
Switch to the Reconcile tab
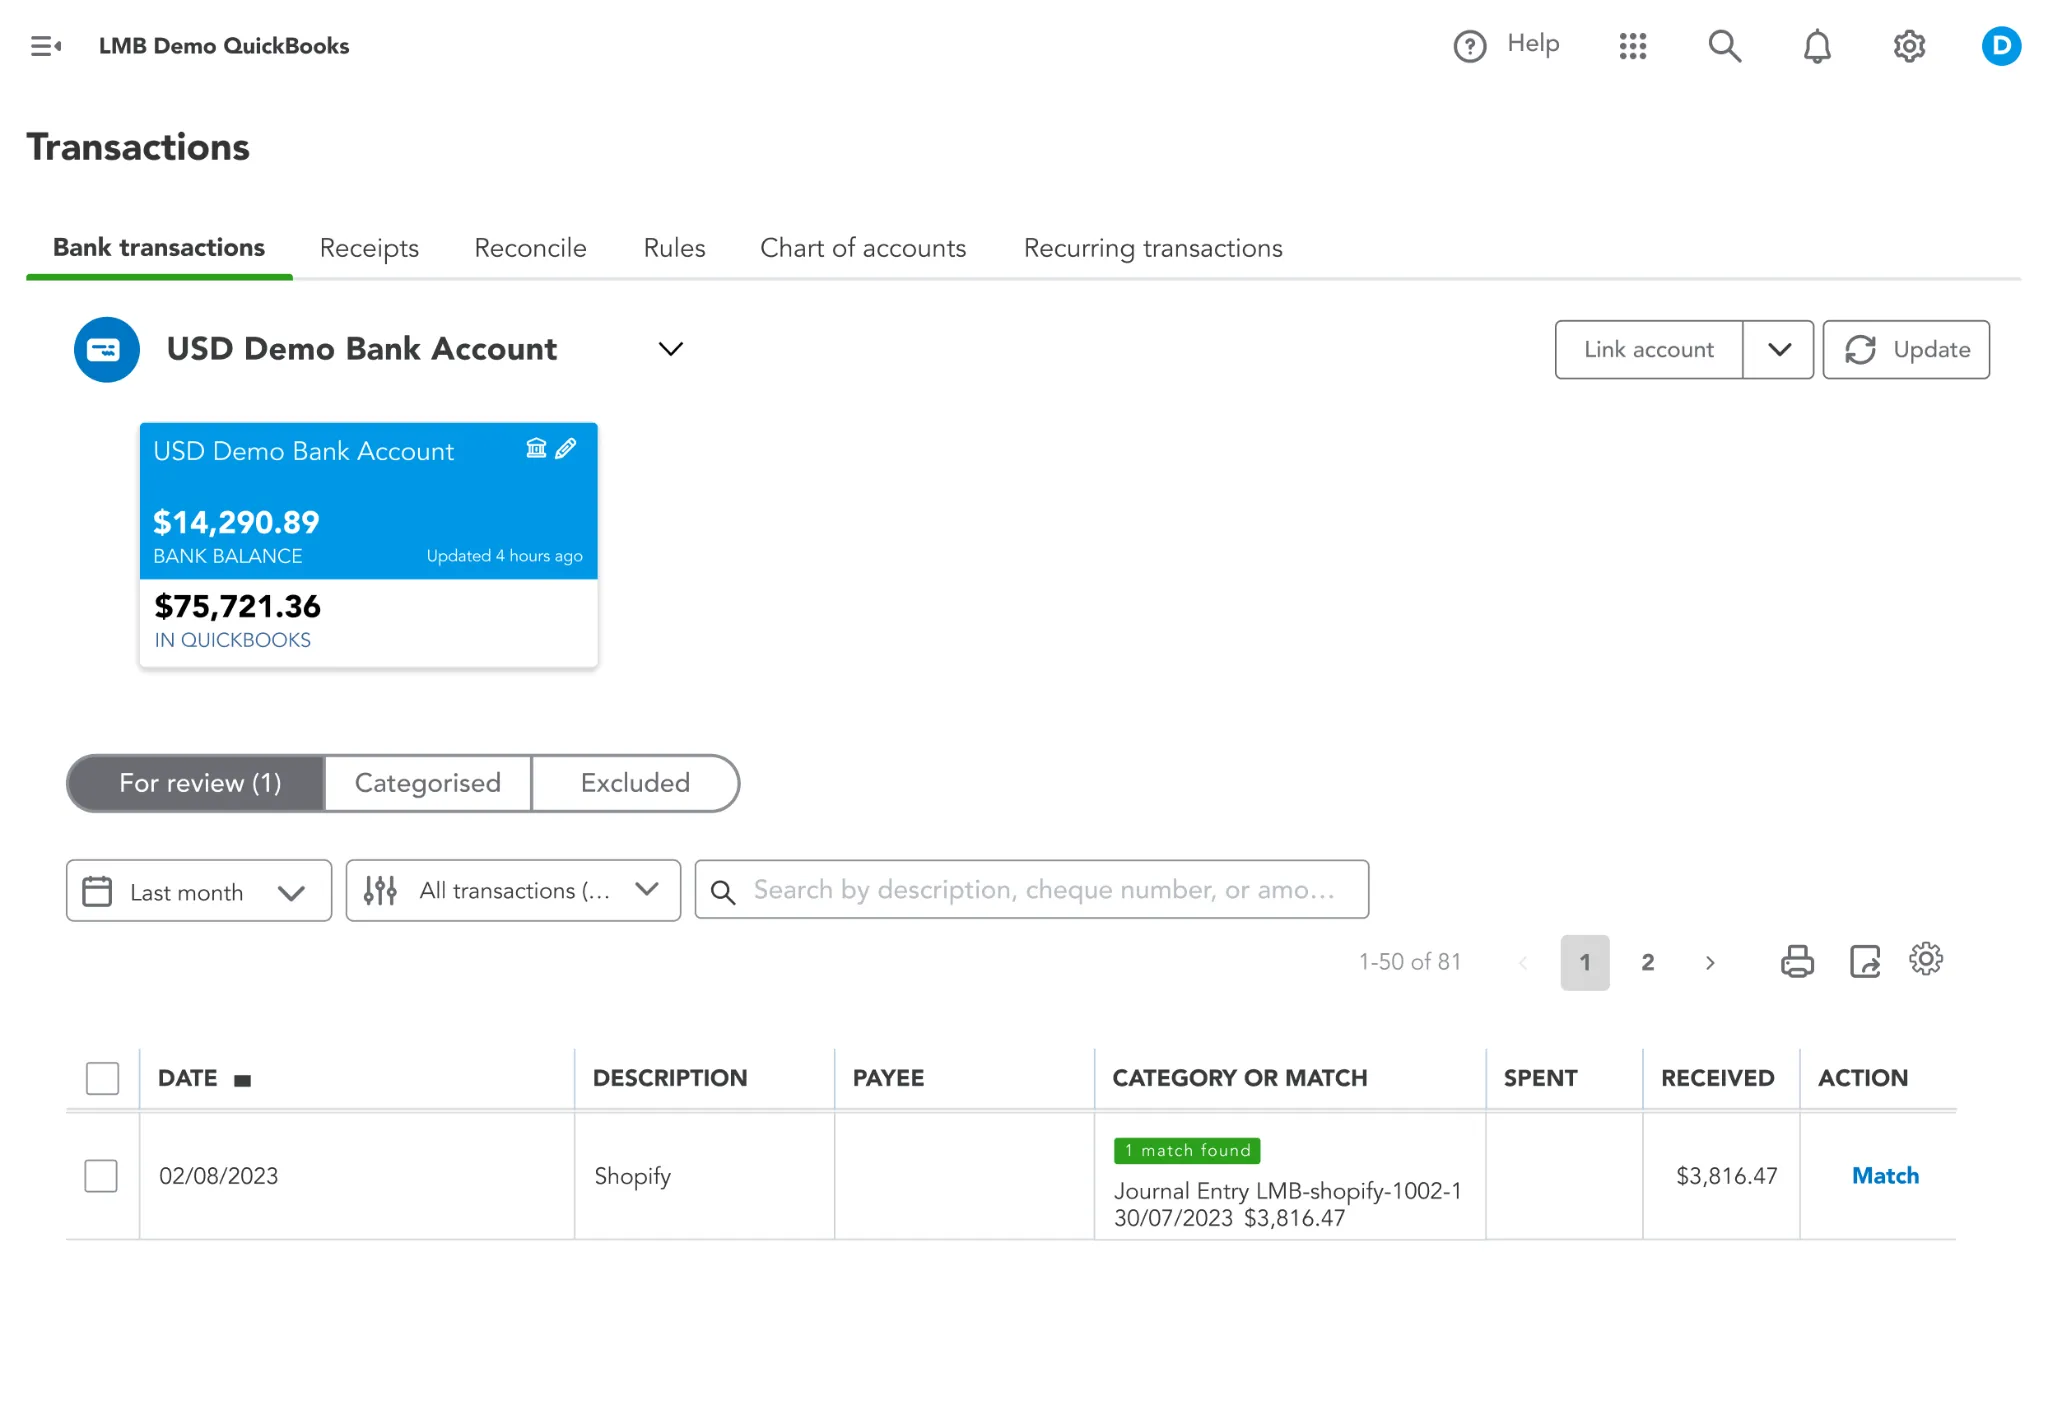tap(530, 248)
